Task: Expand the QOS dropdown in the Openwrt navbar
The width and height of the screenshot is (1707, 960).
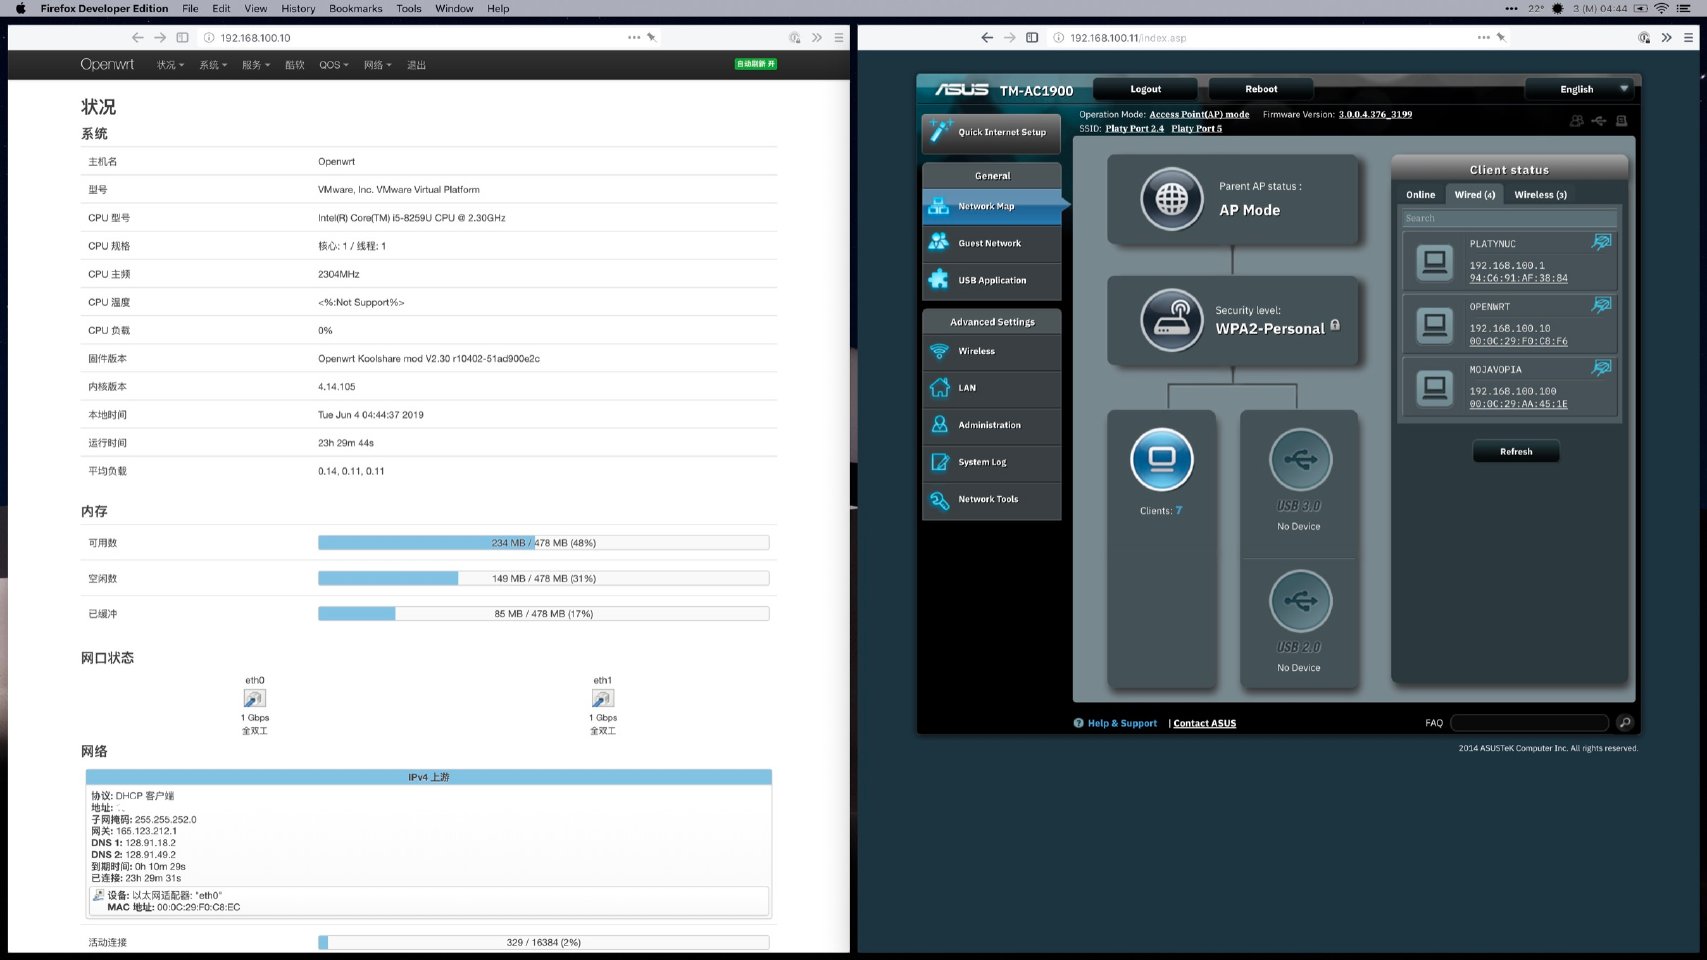Action: point(334,65)
